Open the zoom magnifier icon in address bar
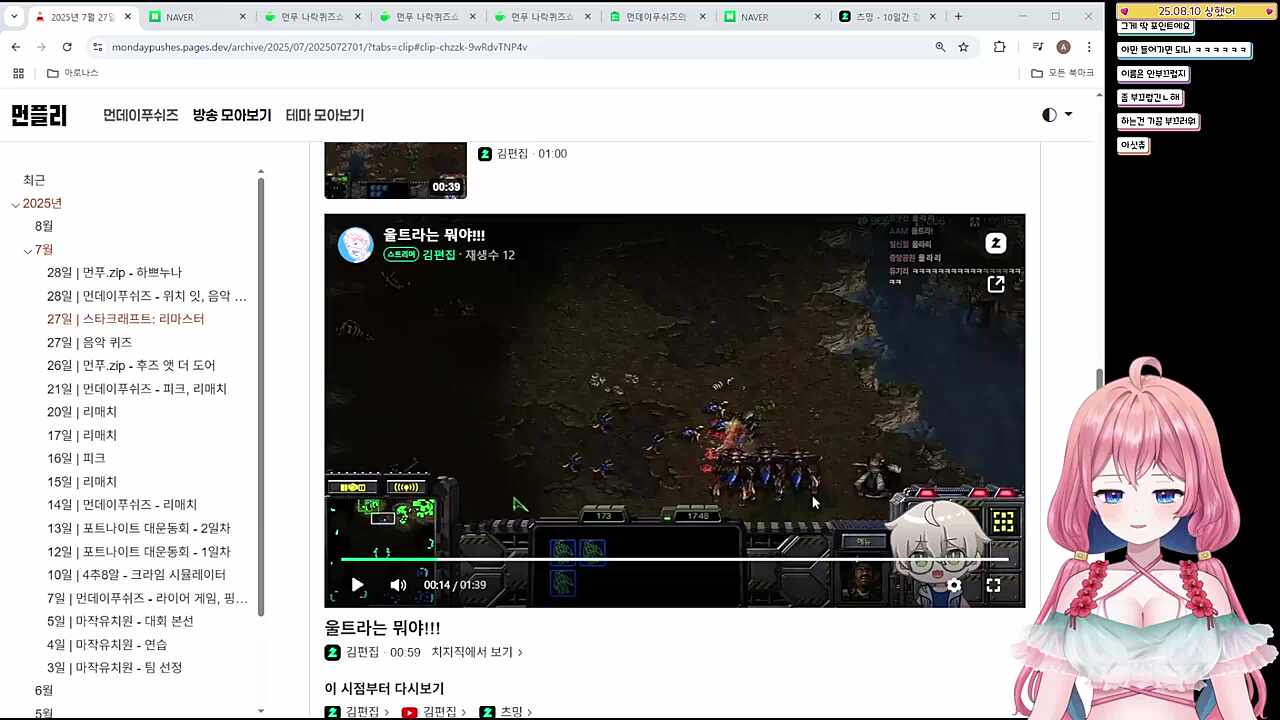This screenshot has height=720, width=1280. [940, 47]
